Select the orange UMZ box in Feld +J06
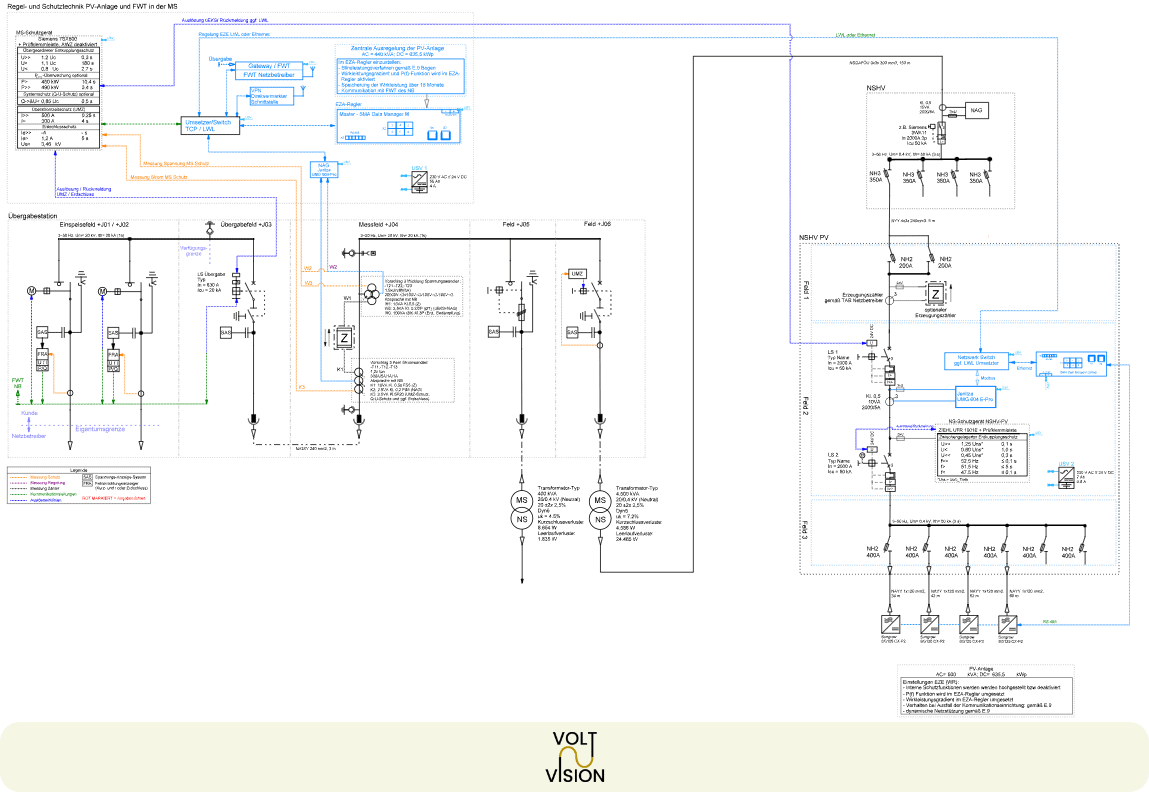1149x792 pixels. pyautogui.click(x=577, y=274)
